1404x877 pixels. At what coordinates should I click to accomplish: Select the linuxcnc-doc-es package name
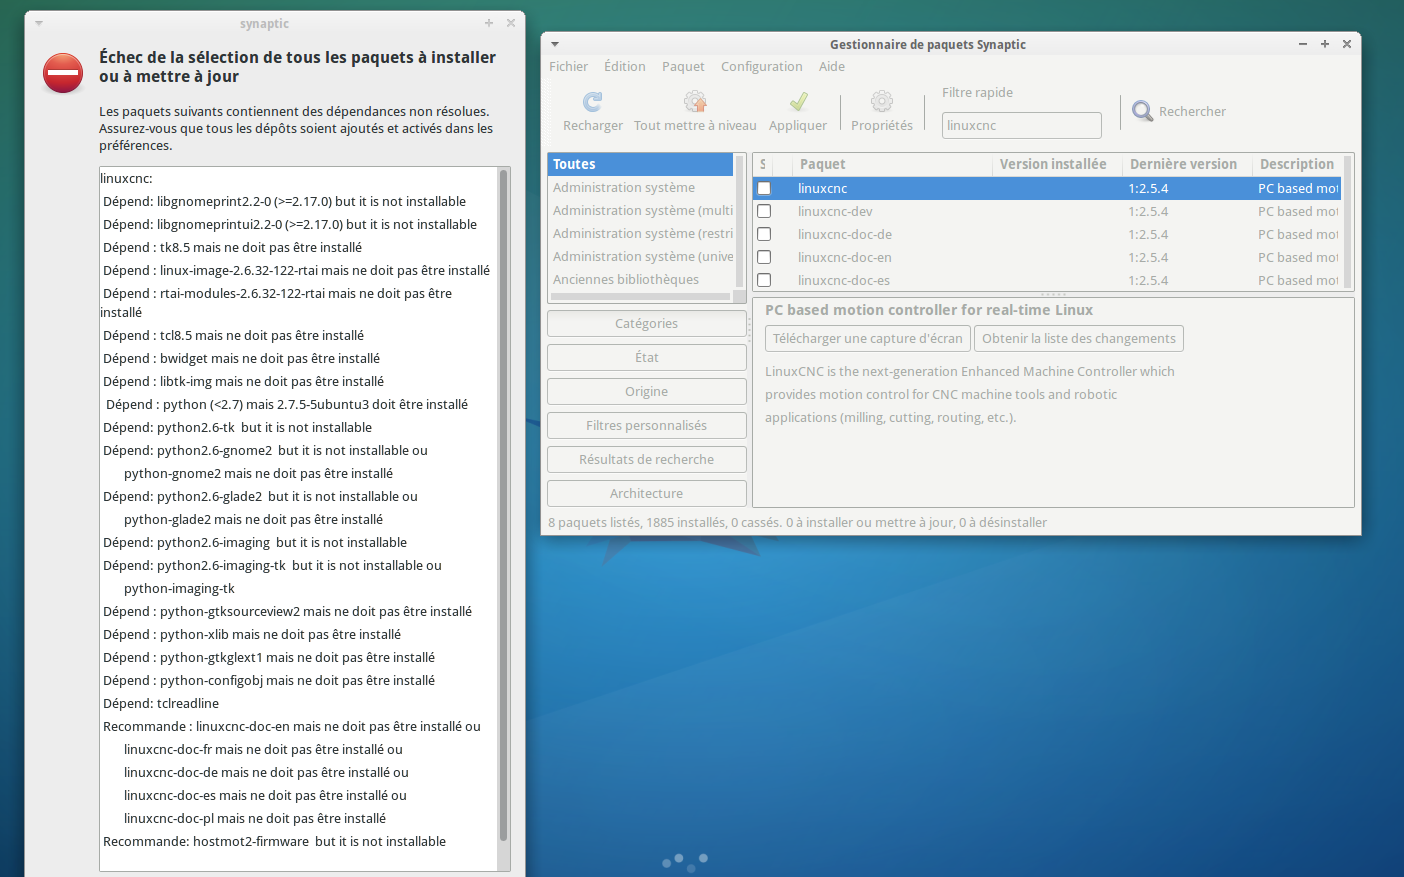pos(844,280)
